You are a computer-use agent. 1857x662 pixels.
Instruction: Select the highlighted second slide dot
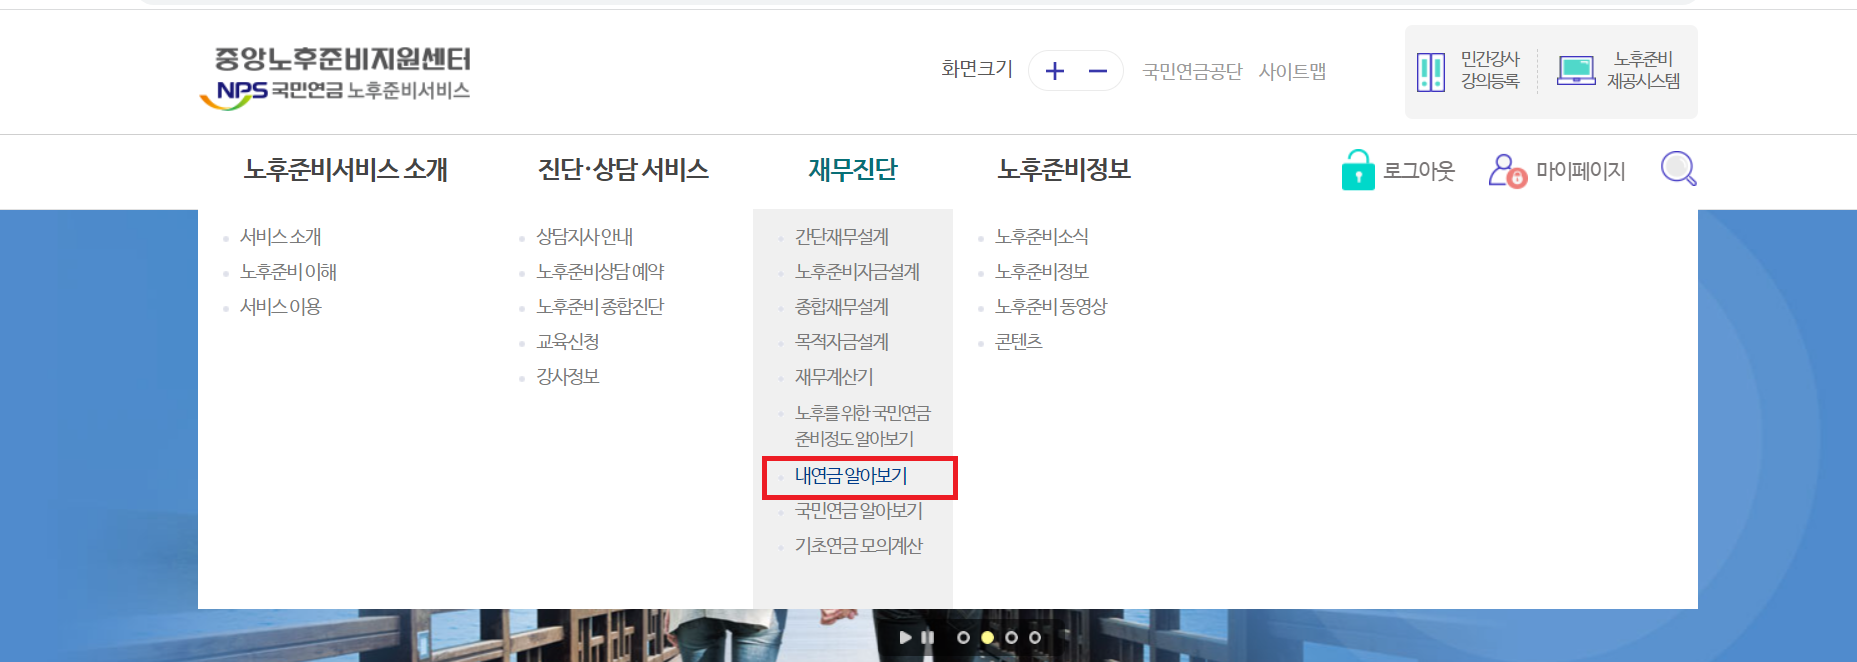tap(987, 637)
